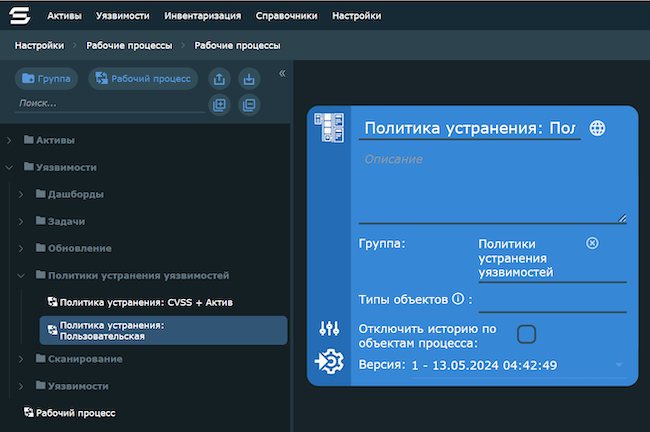
Task: Click the workflow diagram icon in card
Action: tap(329, 128)
